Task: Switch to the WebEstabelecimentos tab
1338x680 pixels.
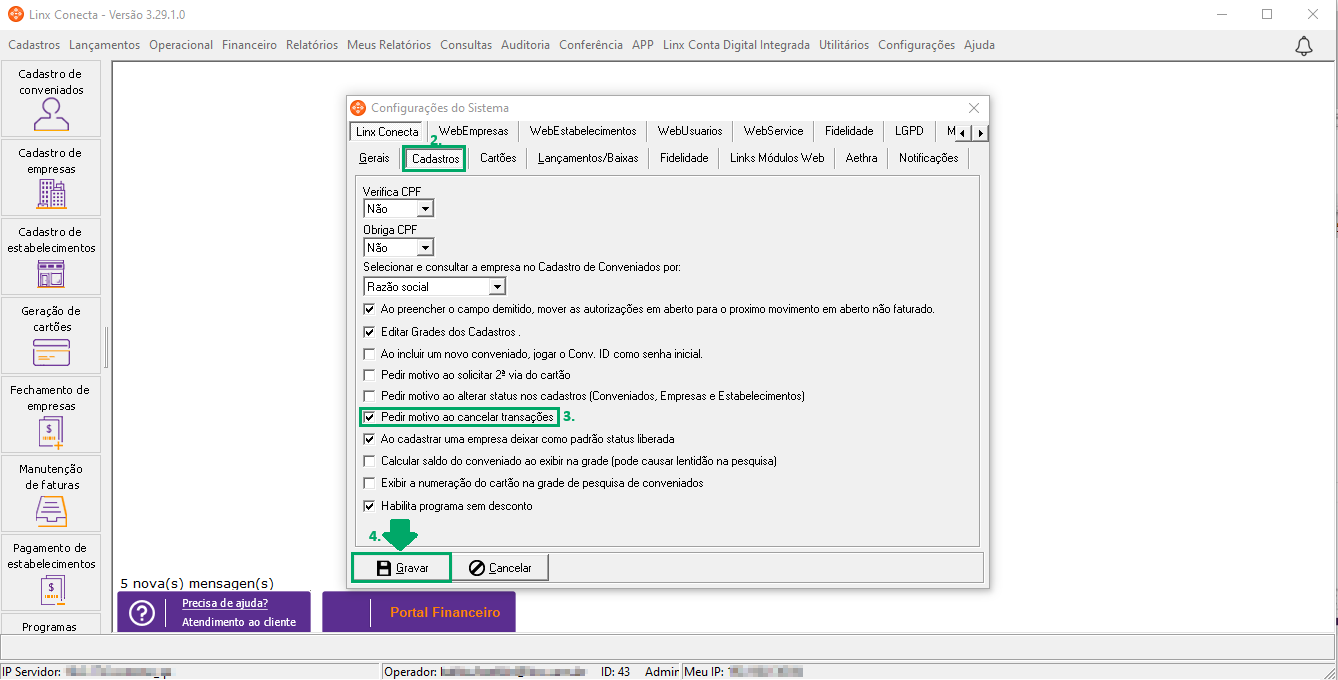Action: (x=583, y=131)
